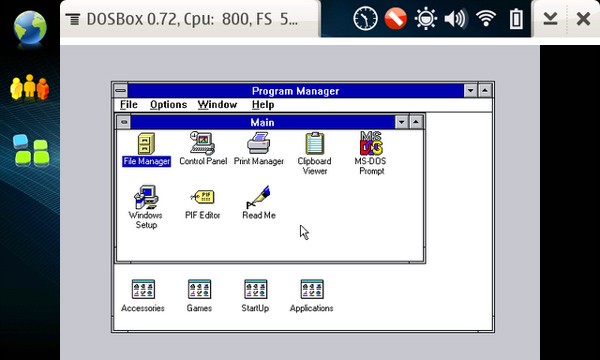The width and height of the screenshot is (600, 360).
Task: Open the Control Panel icon
Action: tap(202, 143)
